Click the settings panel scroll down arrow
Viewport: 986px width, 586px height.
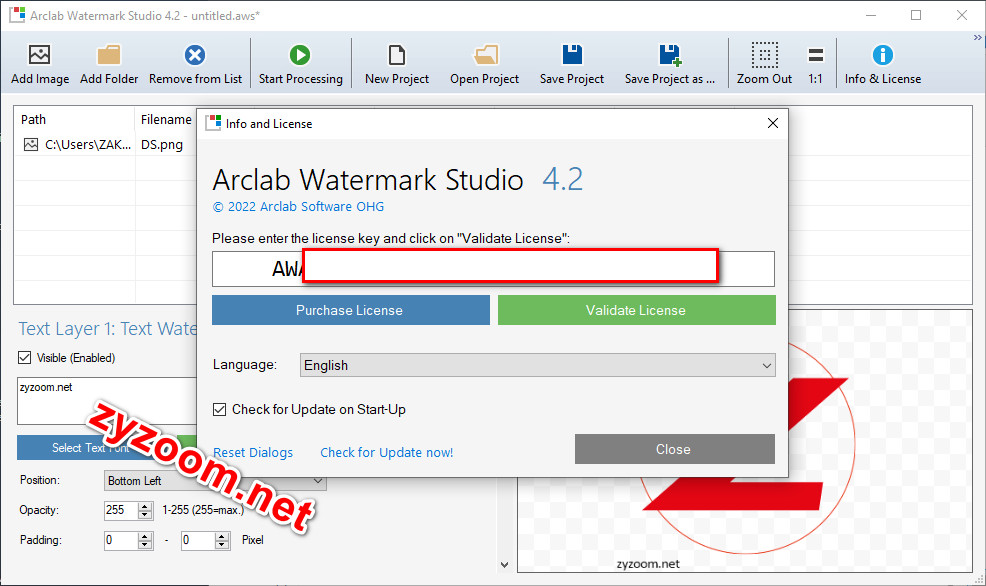tap(504, 565)
